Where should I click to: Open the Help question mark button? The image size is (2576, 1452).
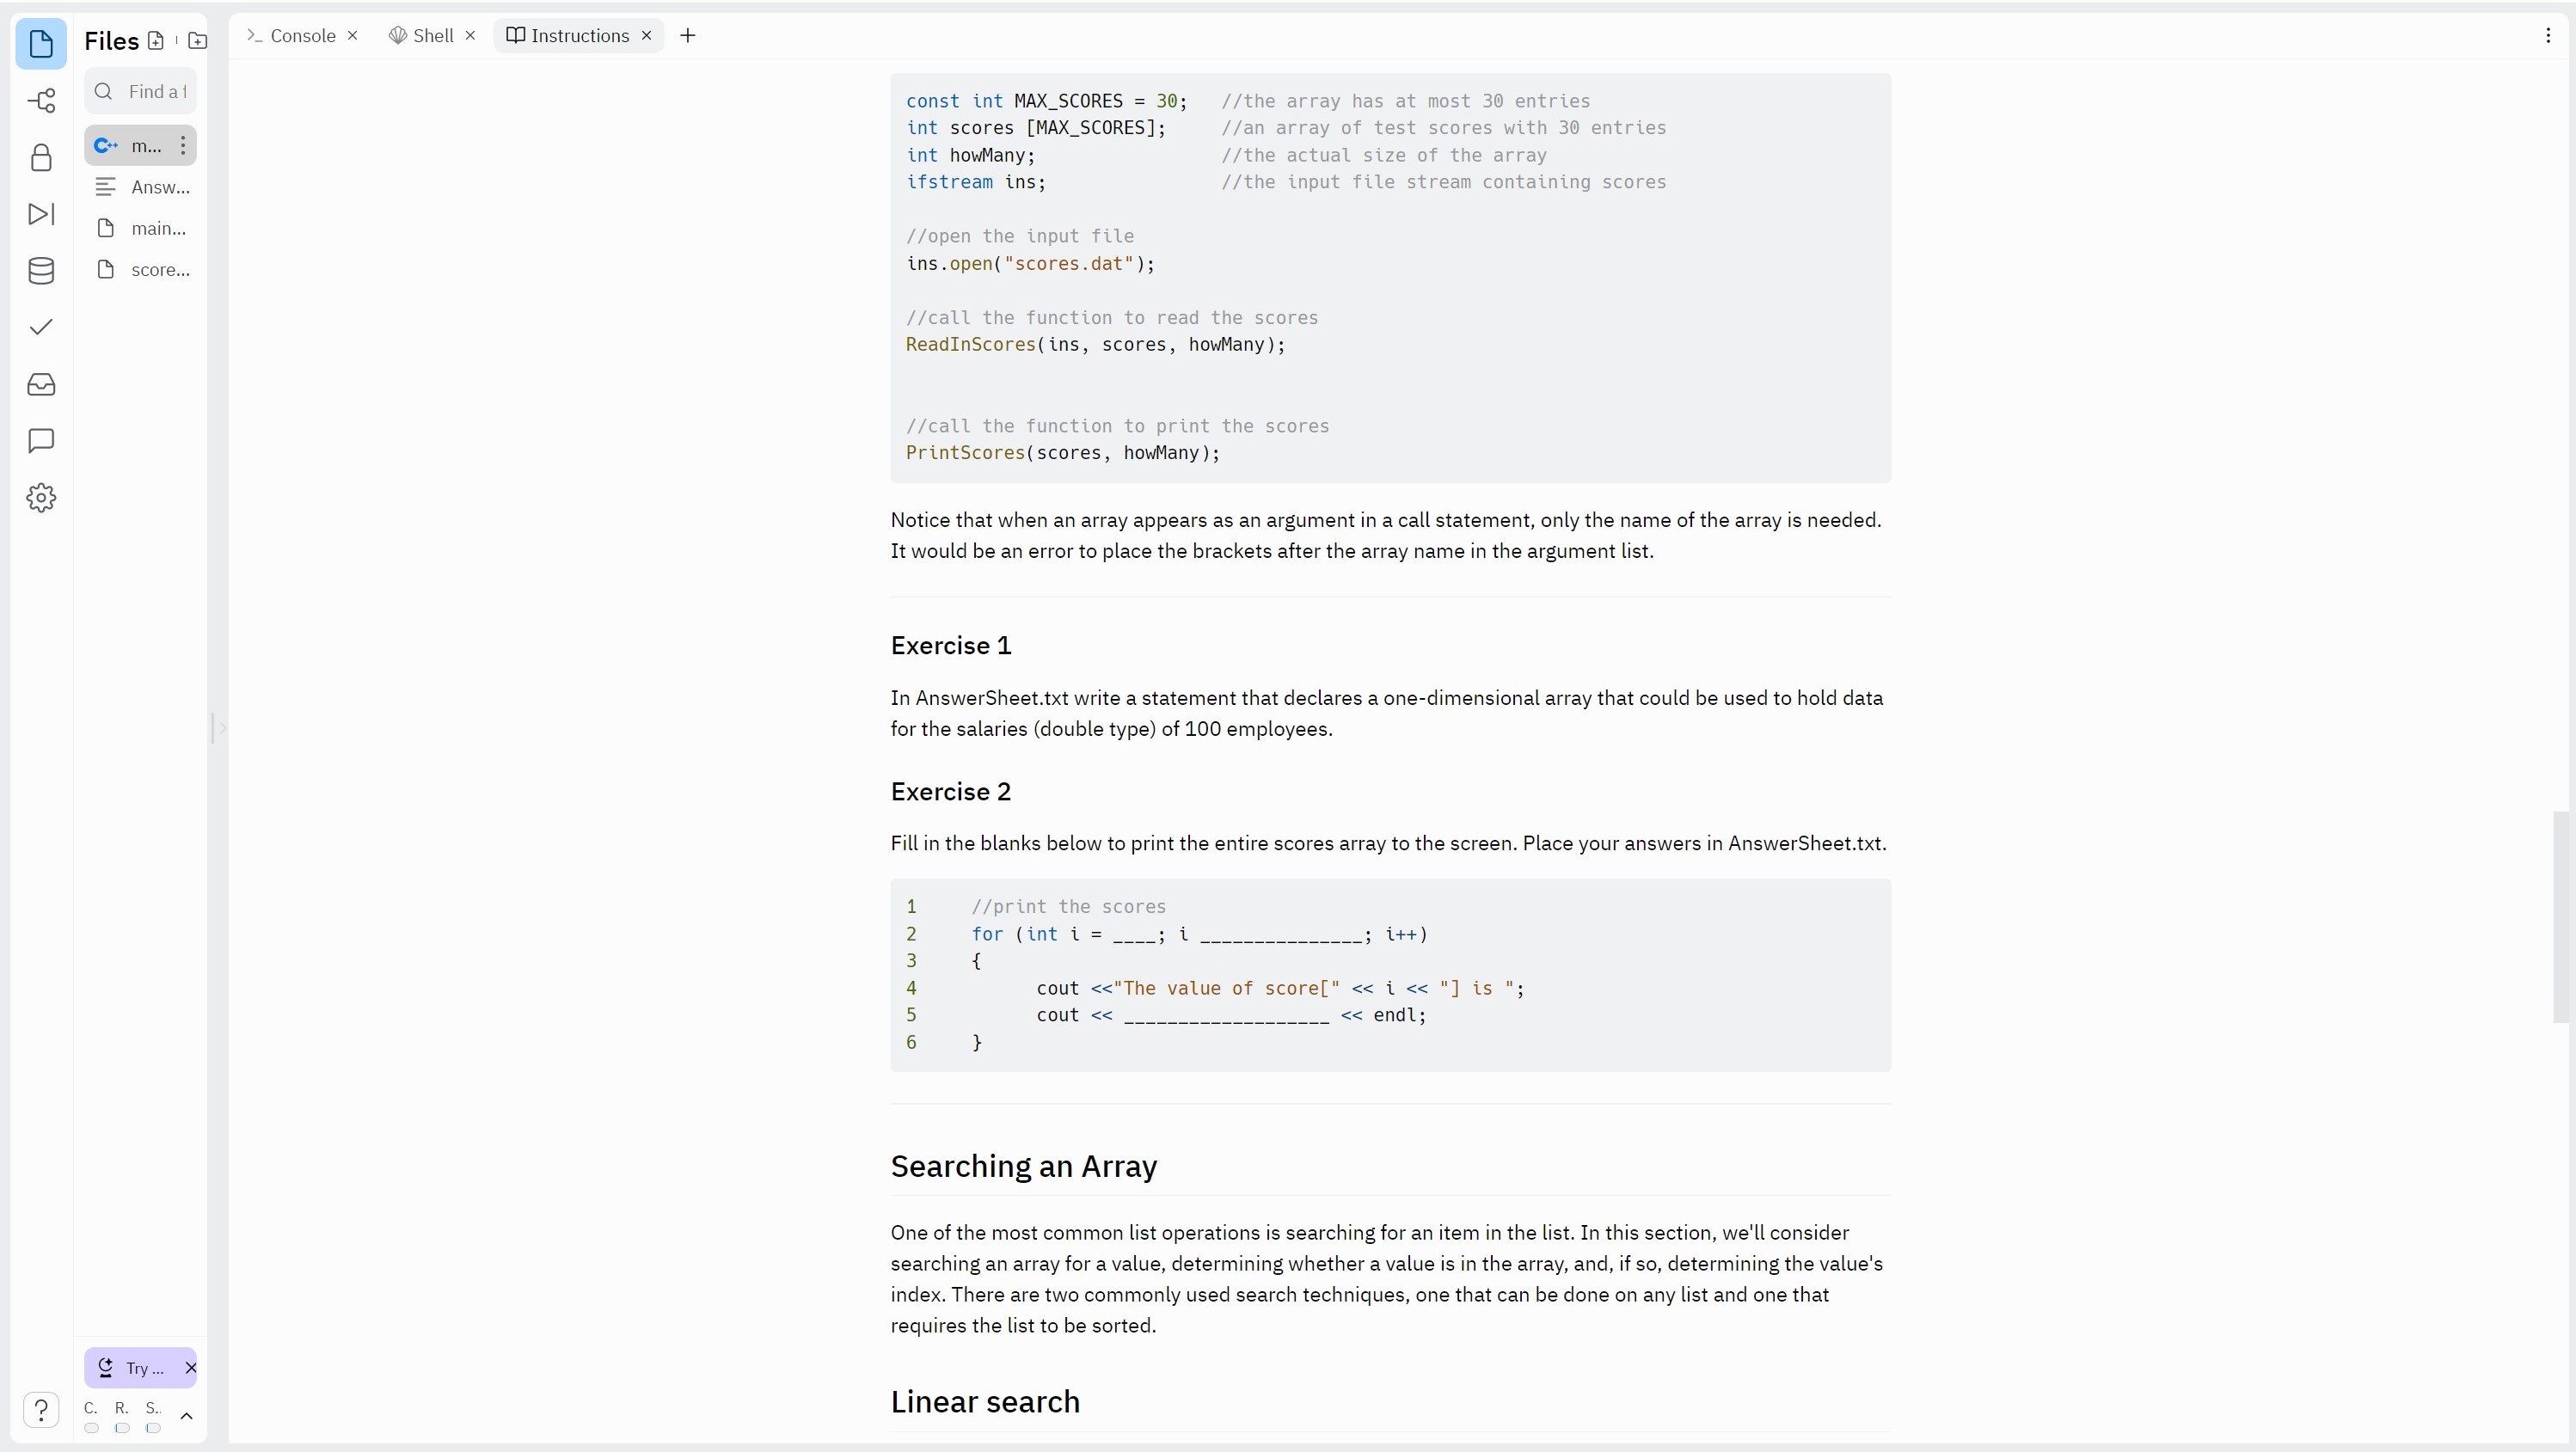(x=41, y=1410)
